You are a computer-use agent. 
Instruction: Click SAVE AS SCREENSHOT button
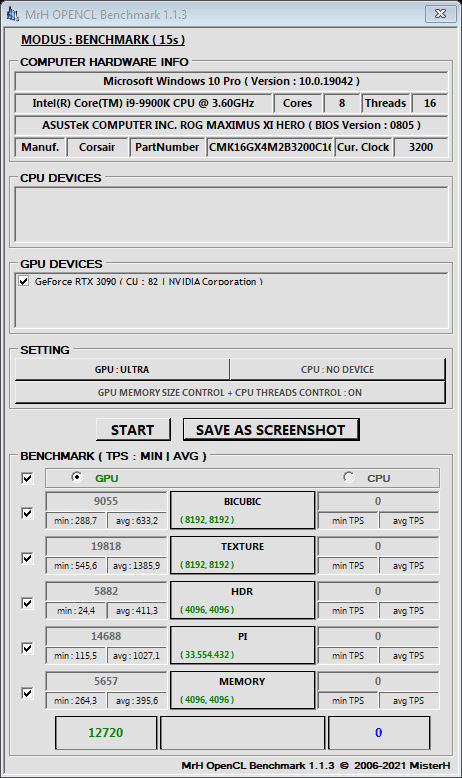coord(270,430)
